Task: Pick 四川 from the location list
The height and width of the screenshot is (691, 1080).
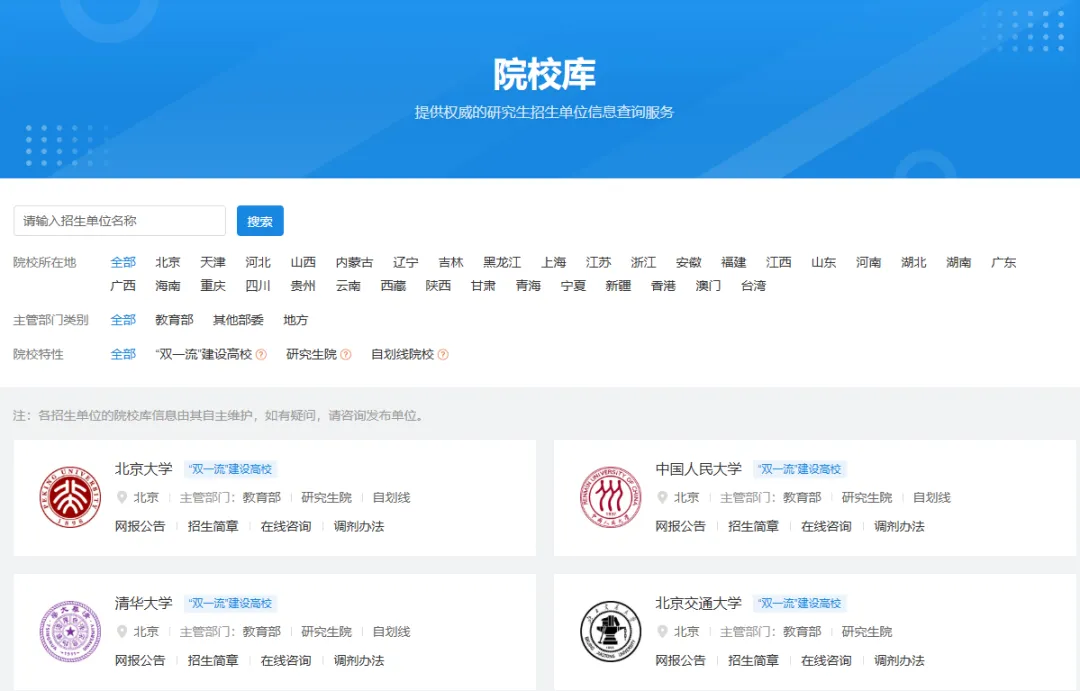Action: point(258,286)
